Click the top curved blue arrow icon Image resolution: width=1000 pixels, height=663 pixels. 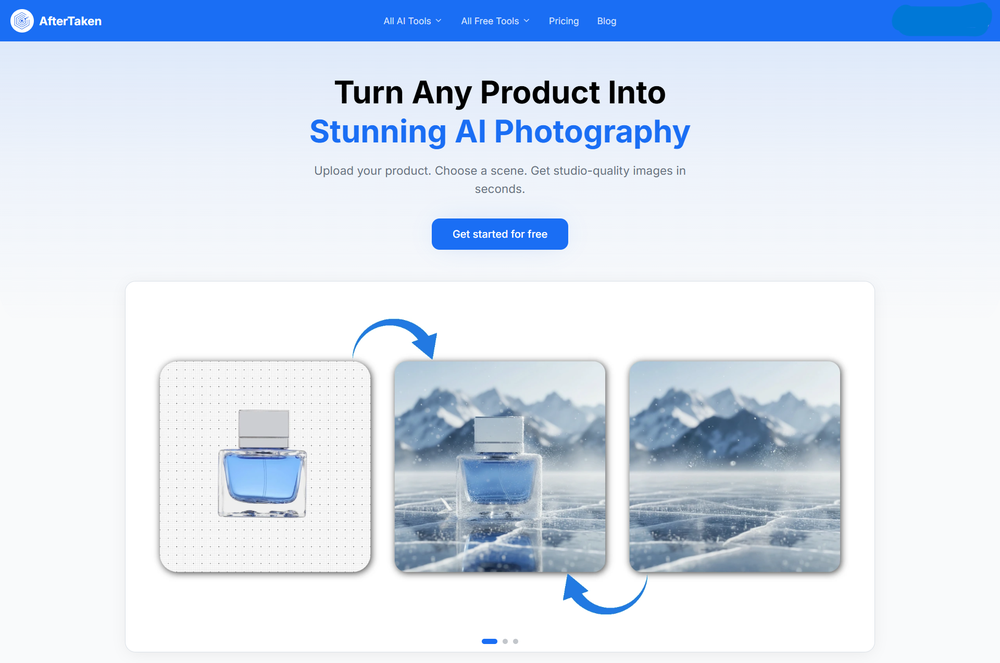[395, 339]
